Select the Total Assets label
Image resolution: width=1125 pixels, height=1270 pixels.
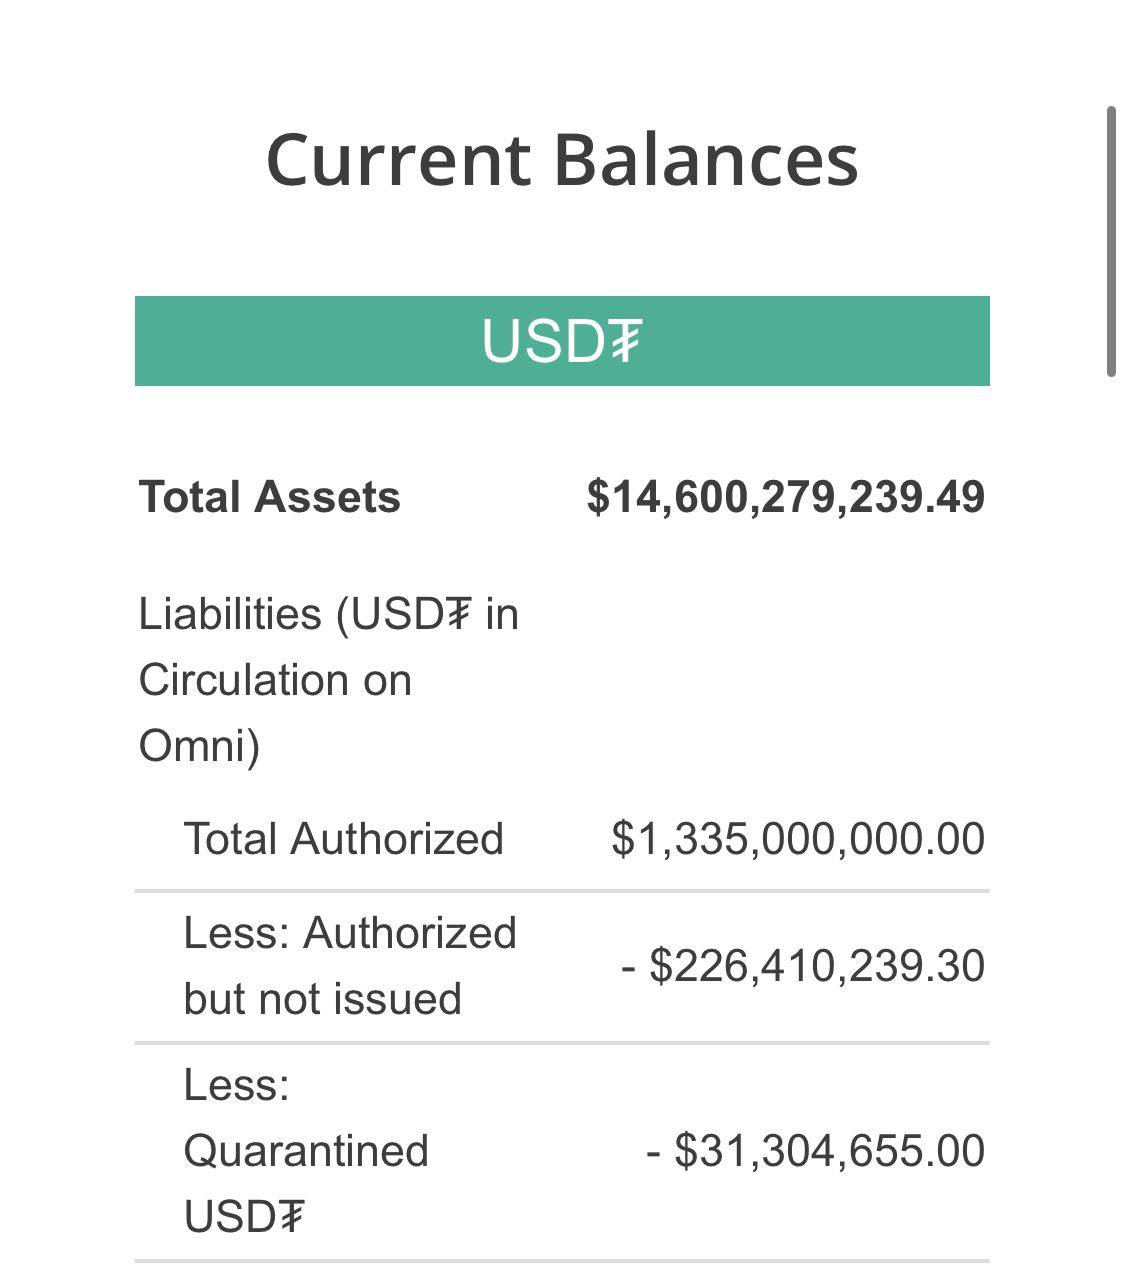(269, 497)
